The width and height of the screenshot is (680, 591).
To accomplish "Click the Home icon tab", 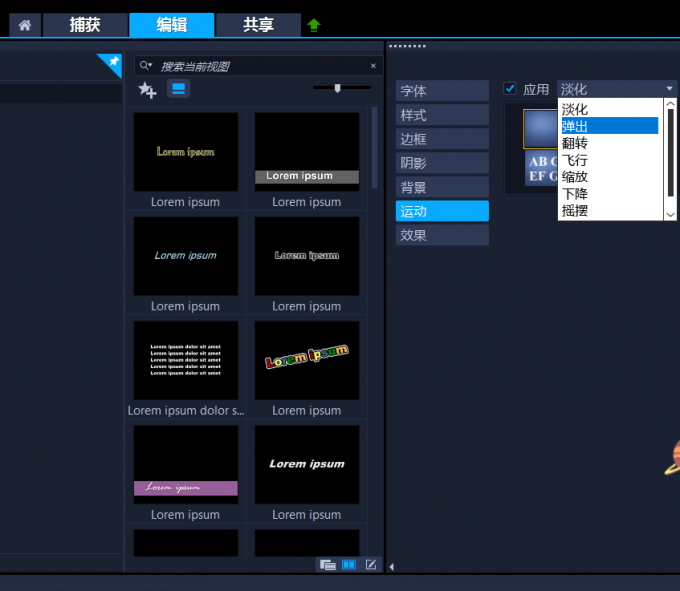I will [x=24, y=25].
